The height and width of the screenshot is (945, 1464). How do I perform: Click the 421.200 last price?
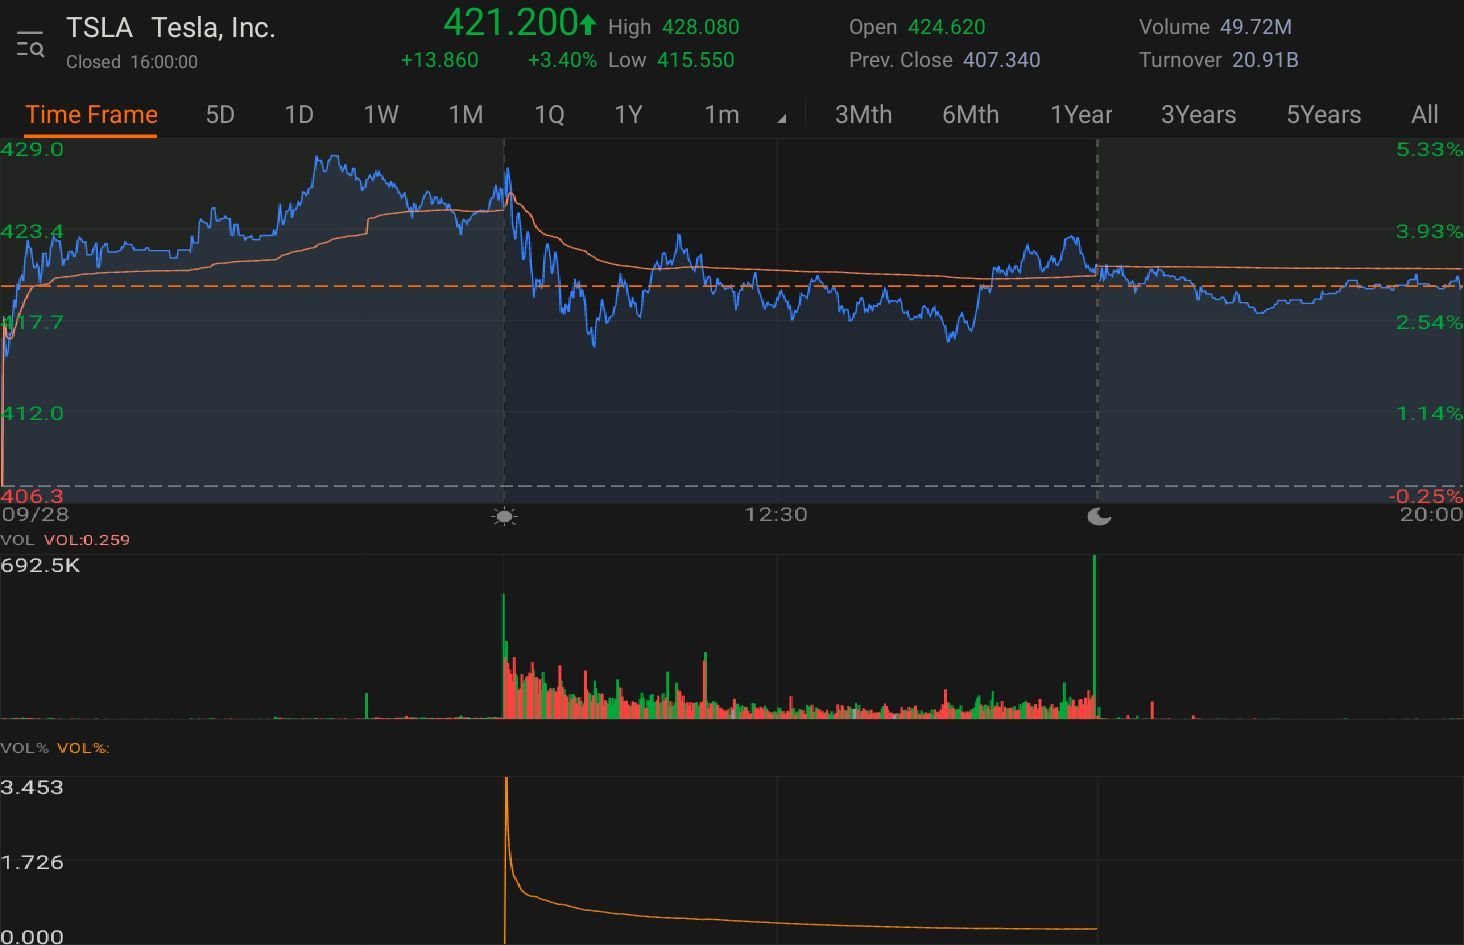(x=510, y=23)
